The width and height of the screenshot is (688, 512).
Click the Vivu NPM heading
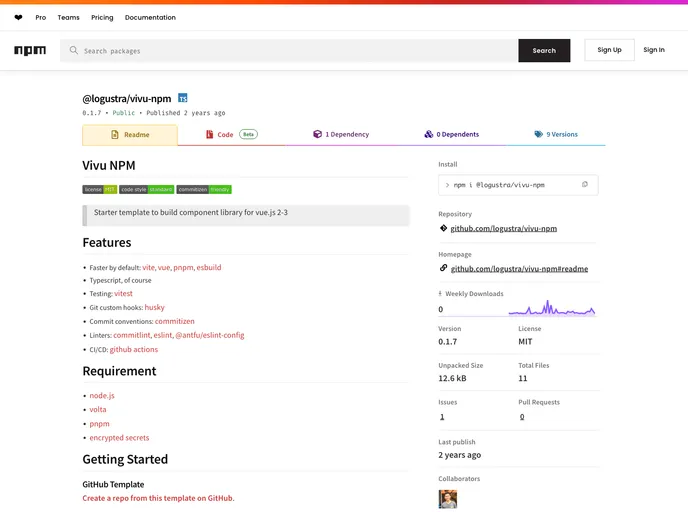pos(109,165)
